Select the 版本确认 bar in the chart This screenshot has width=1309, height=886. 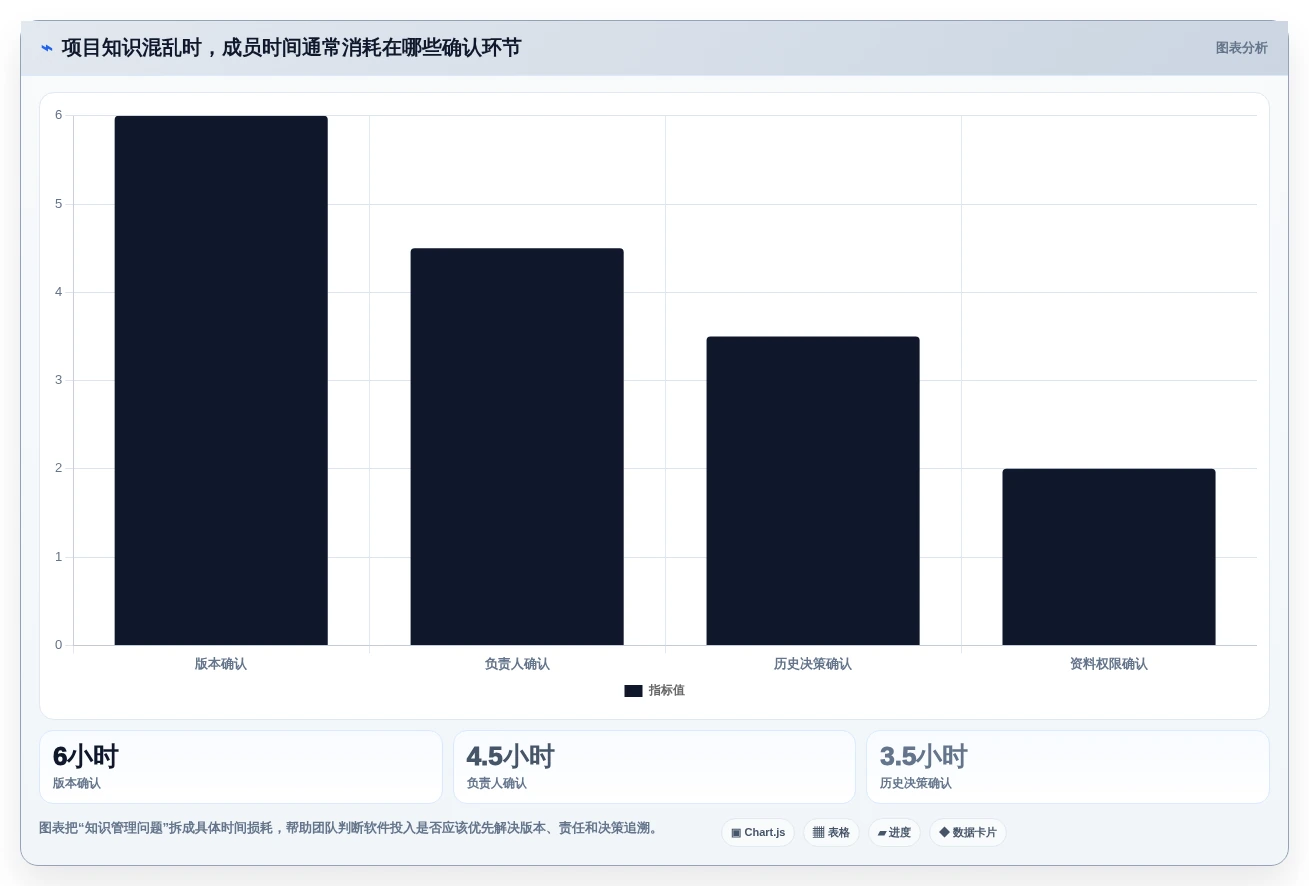(x=221, y=380)
